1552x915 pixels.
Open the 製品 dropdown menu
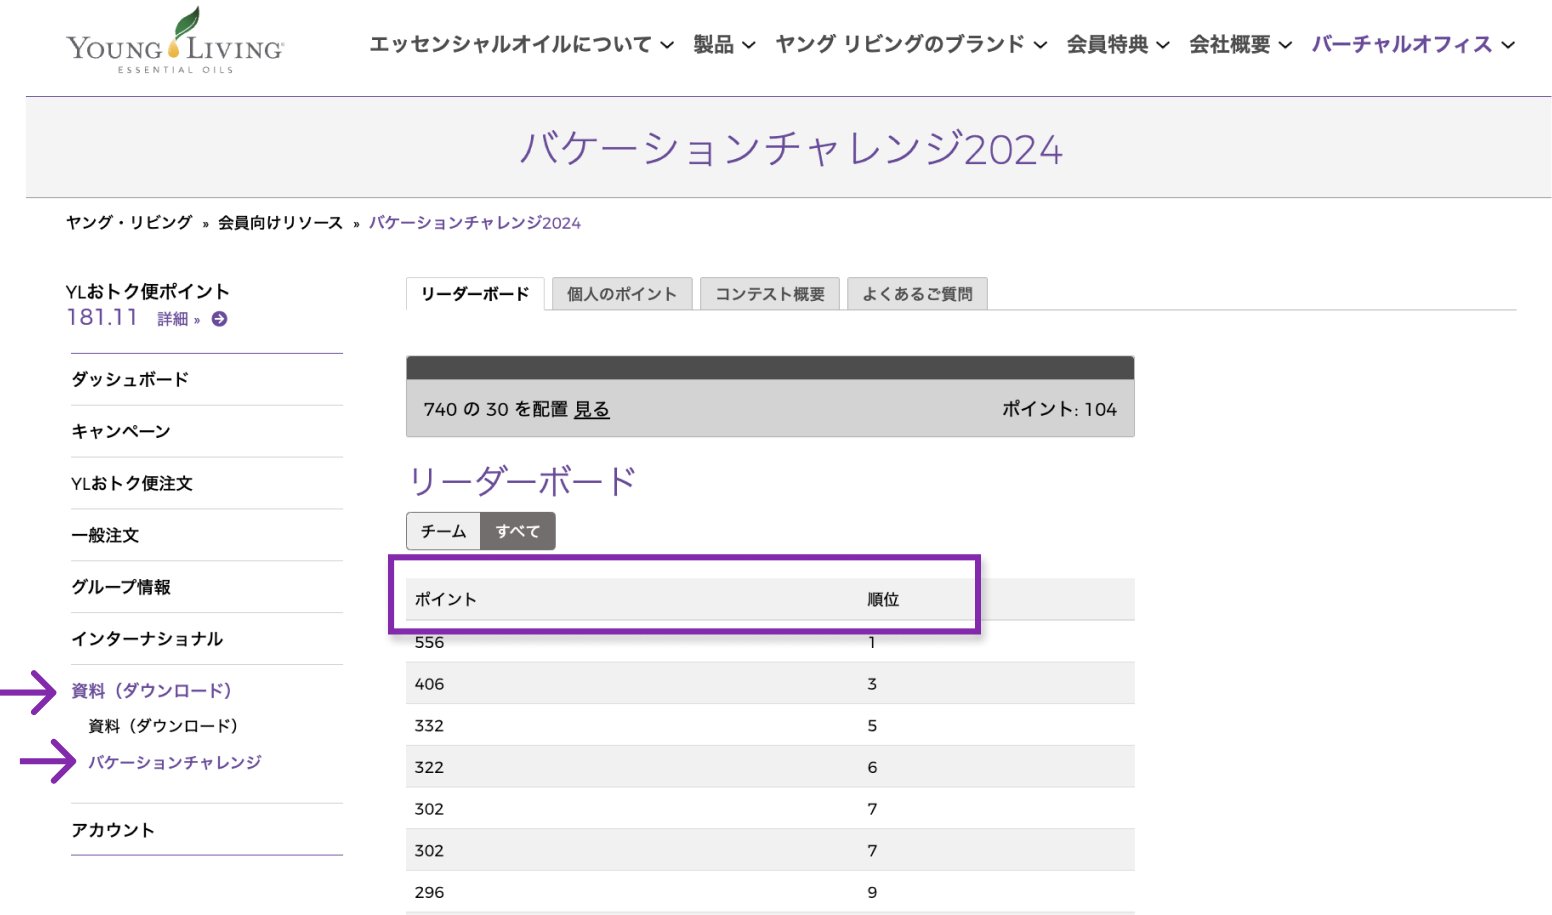coord(724,45)
